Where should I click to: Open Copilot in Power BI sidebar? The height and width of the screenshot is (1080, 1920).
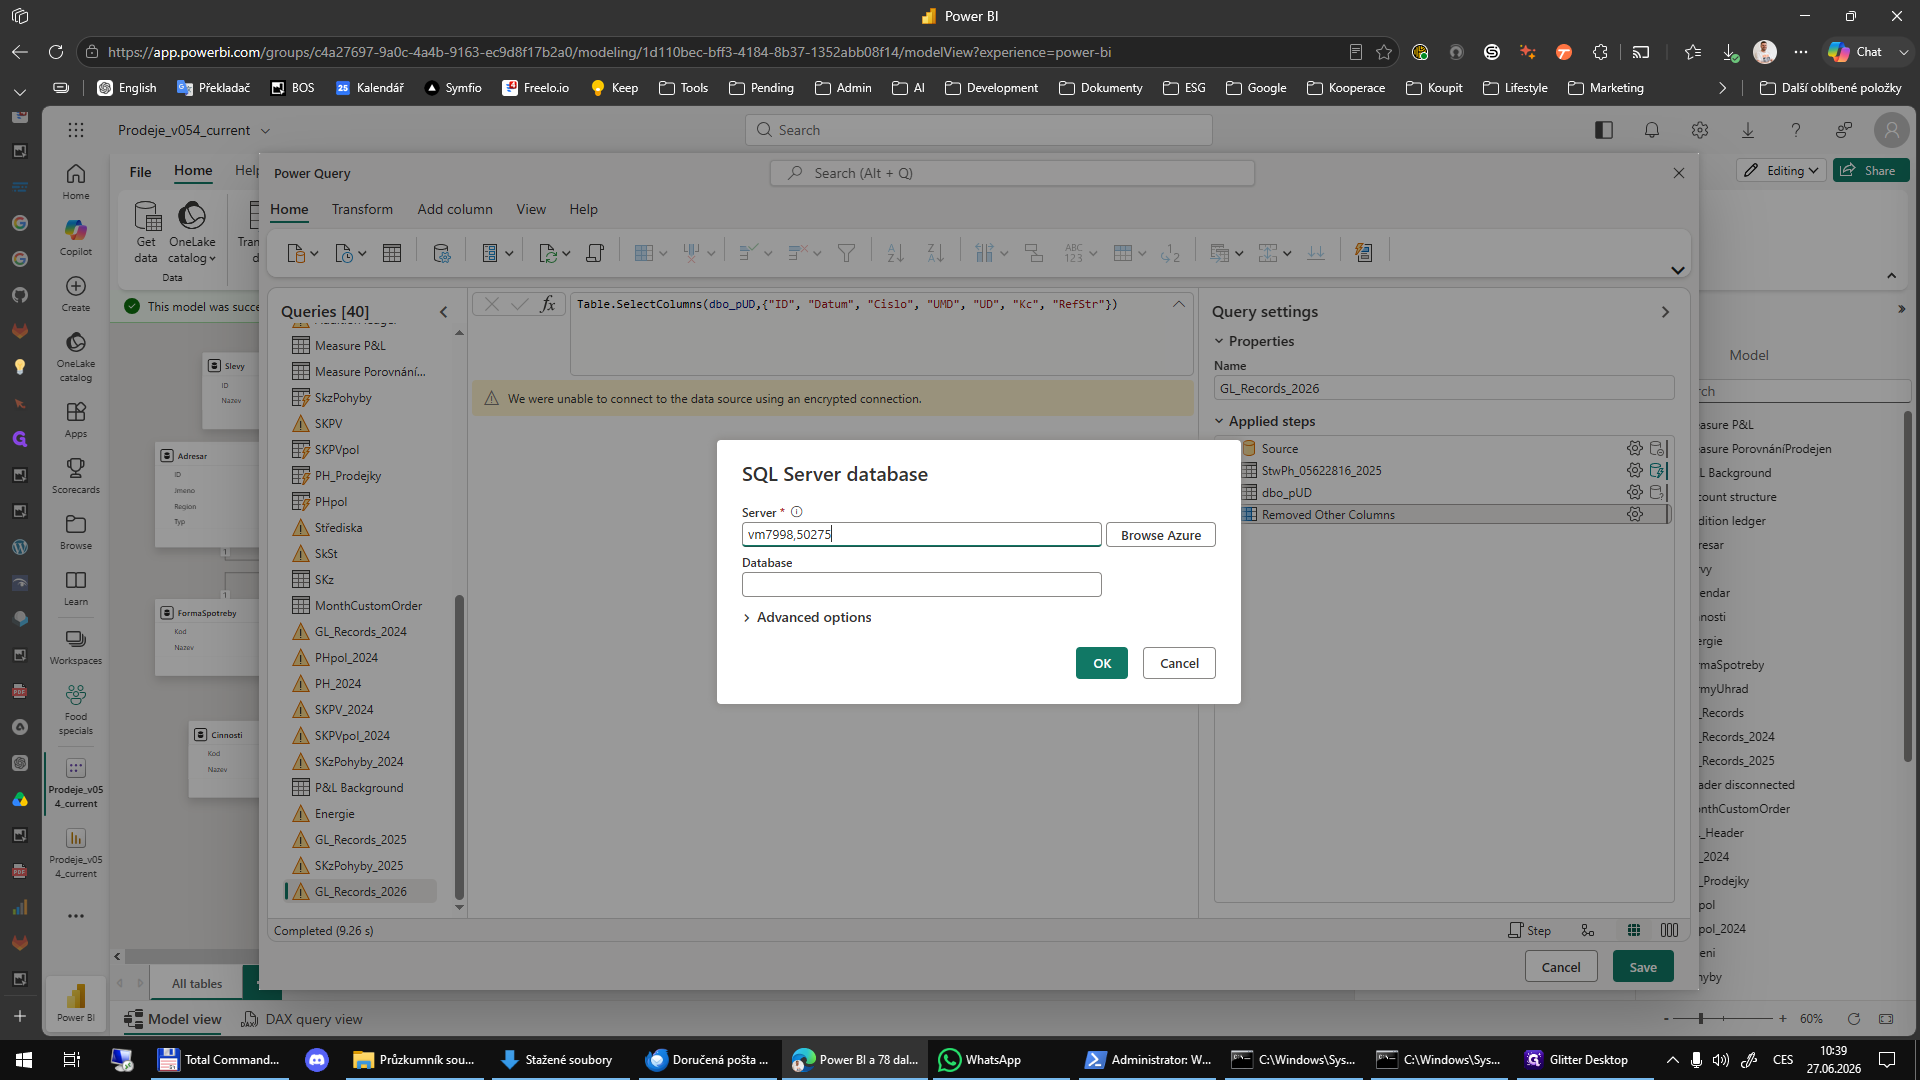point(76,237)
